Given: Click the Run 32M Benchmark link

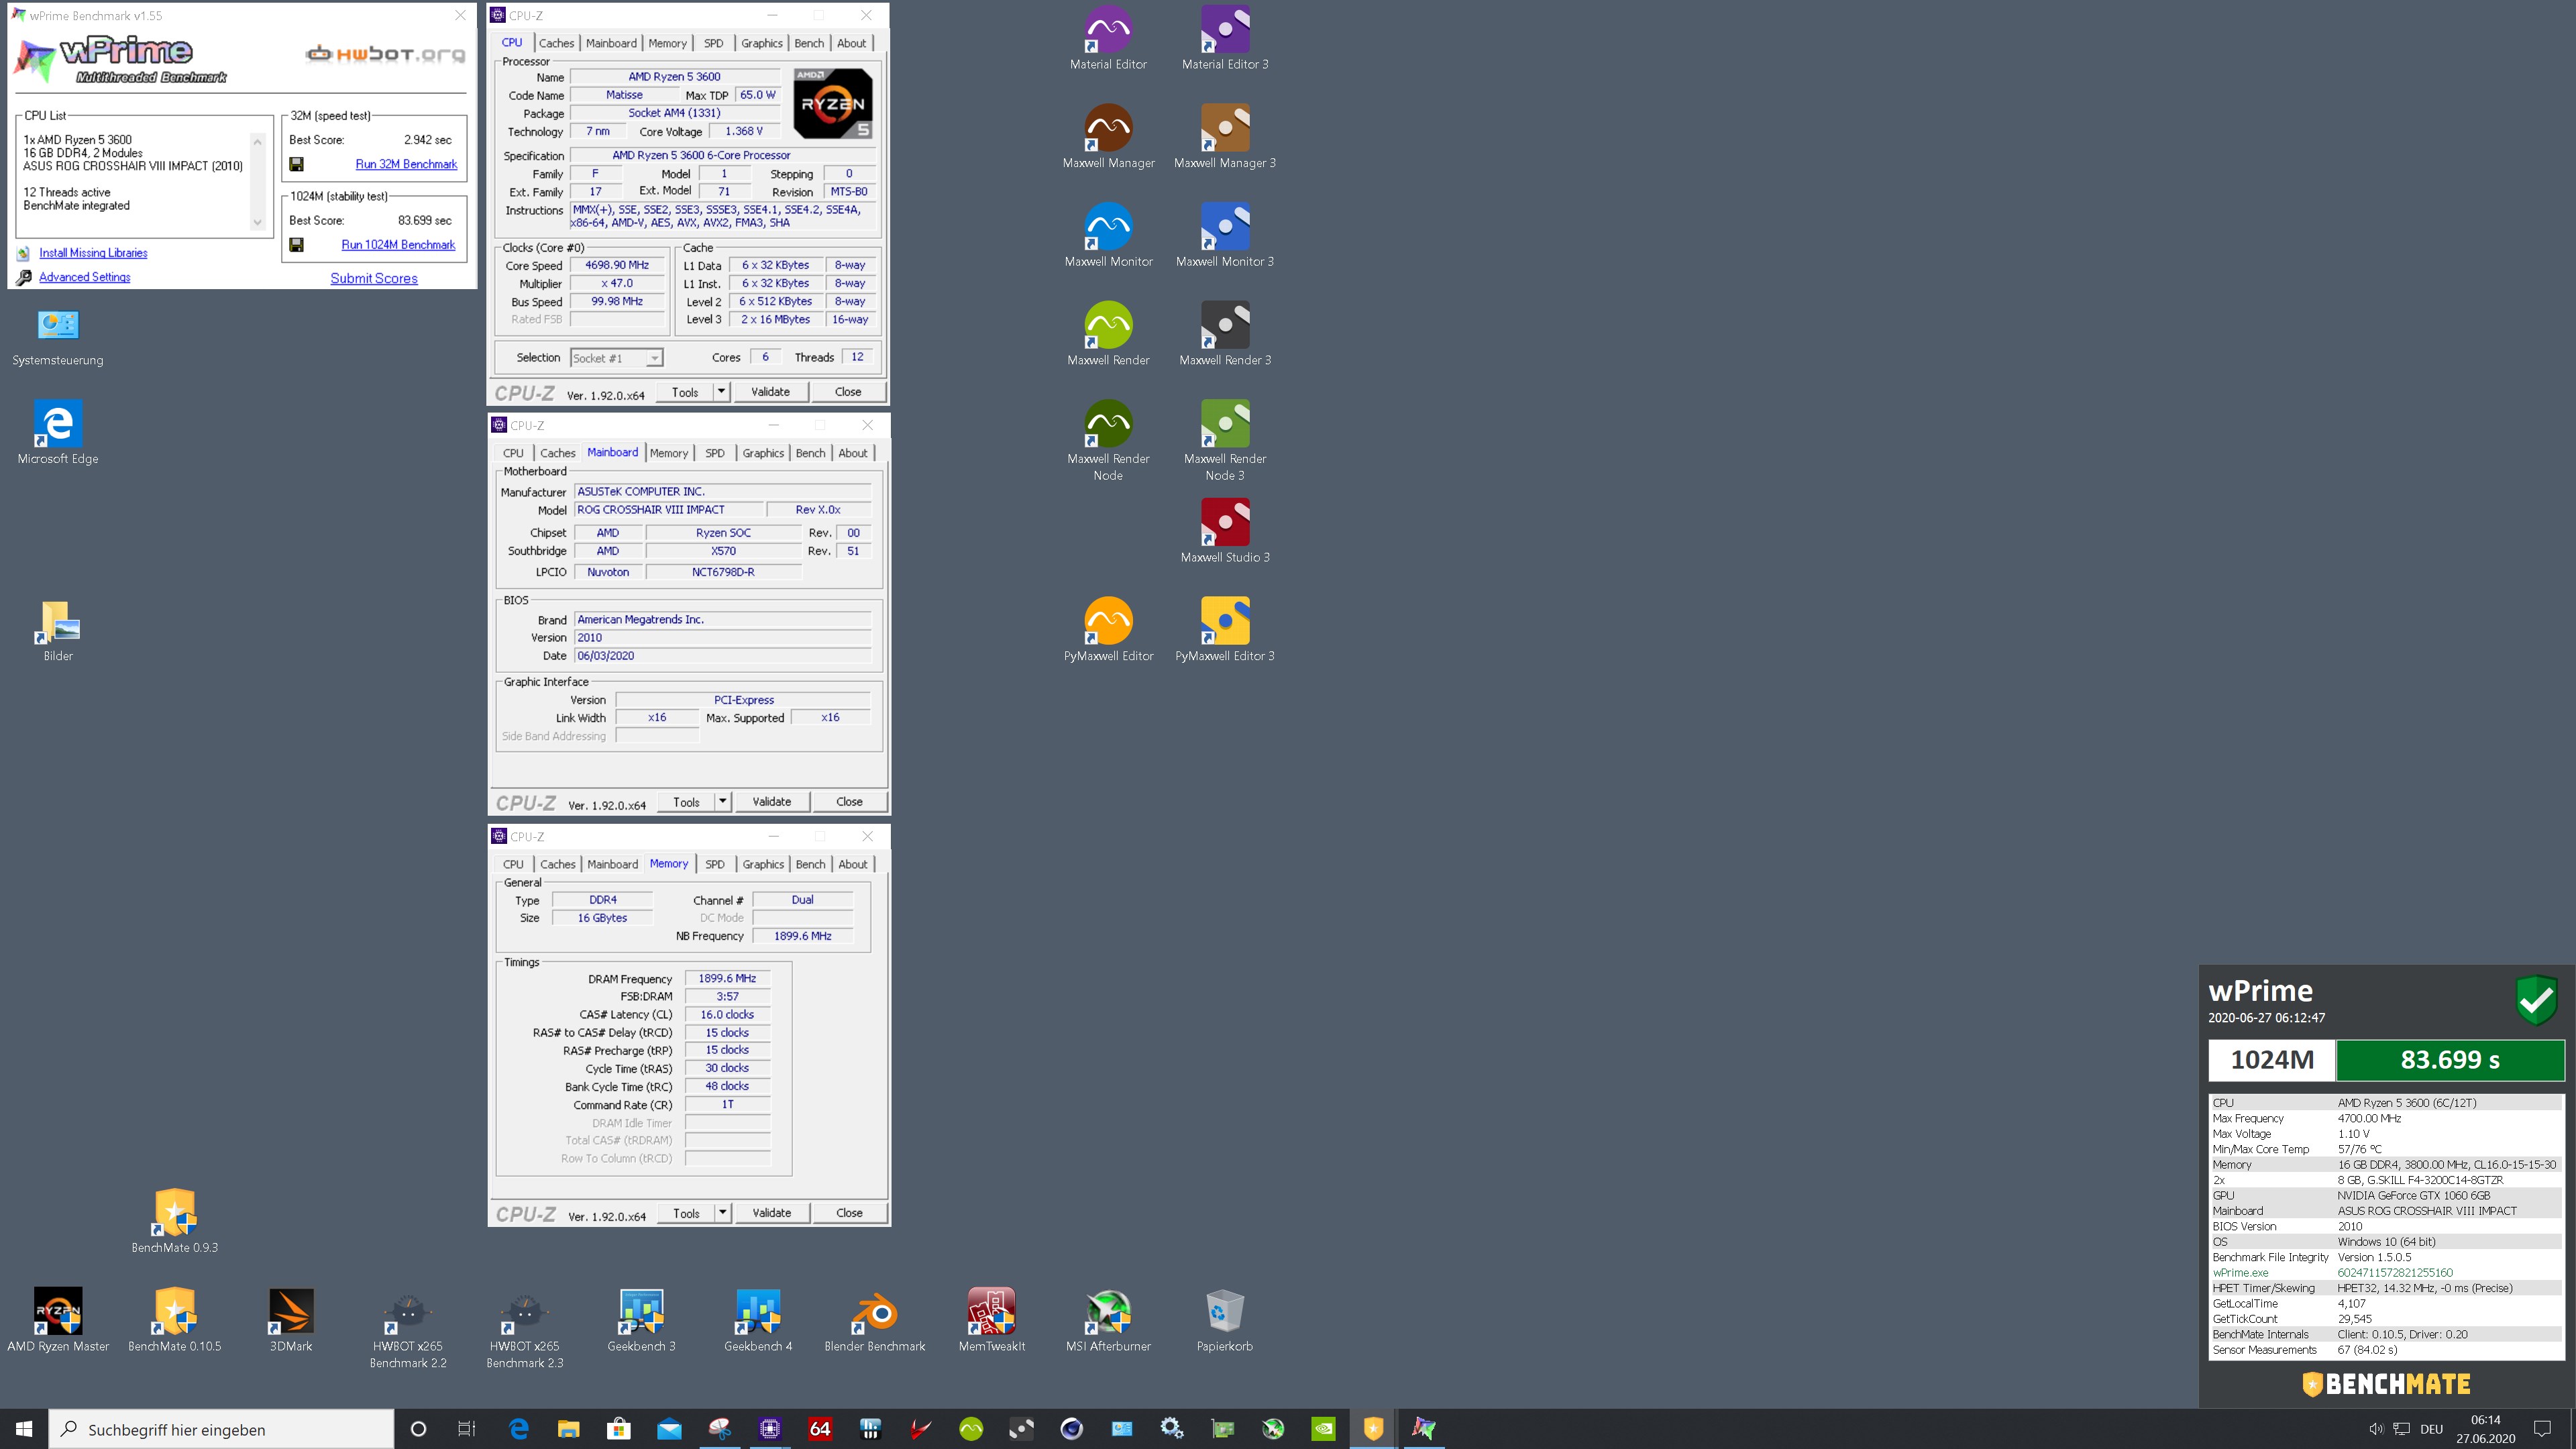Looking at the screenshot, I should tap(406, 164).
